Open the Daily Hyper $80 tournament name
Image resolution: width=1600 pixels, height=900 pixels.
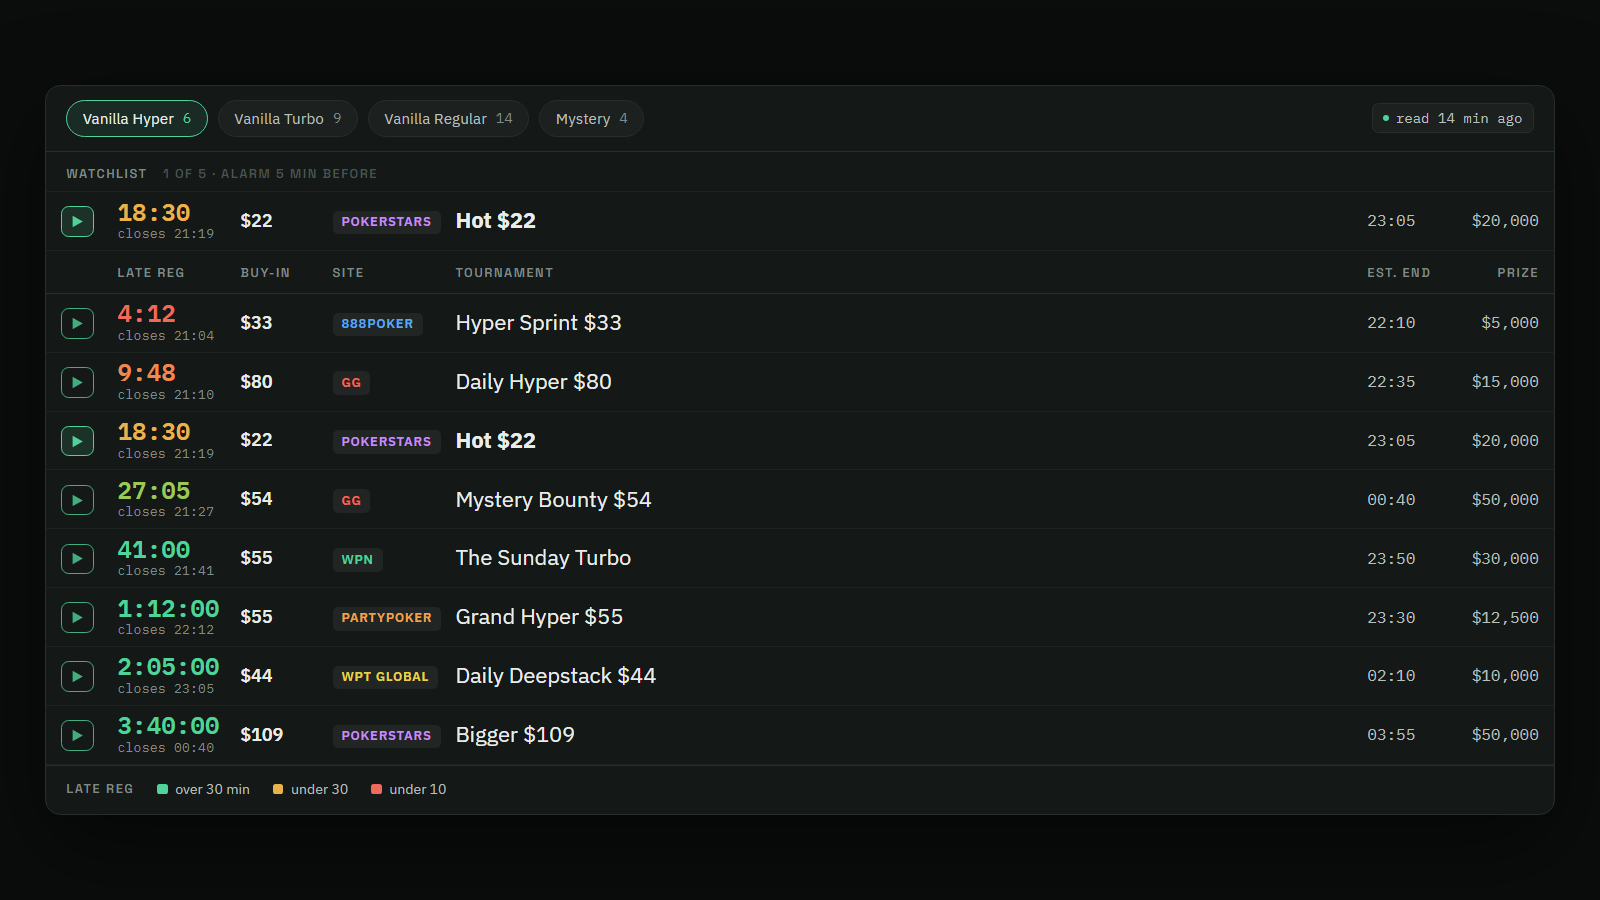[x=533, y=382]
